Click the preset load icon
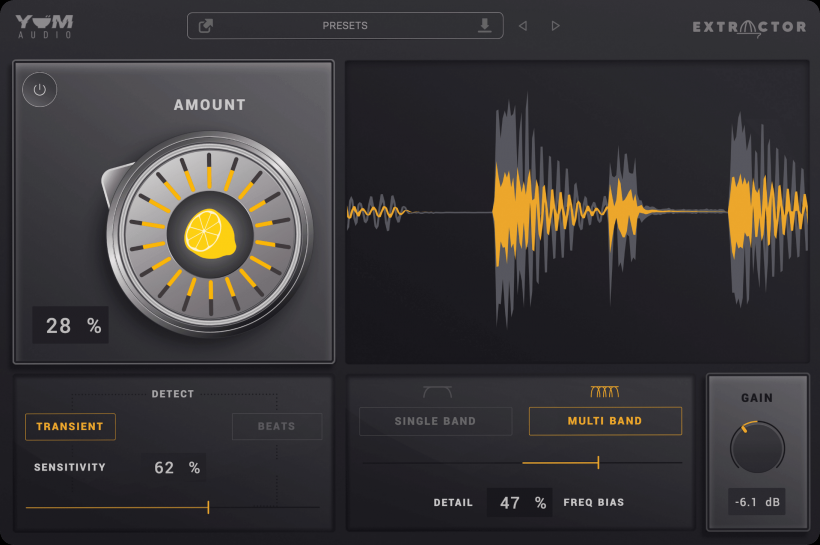Screen dimensions: 820x545 [206, 26]
